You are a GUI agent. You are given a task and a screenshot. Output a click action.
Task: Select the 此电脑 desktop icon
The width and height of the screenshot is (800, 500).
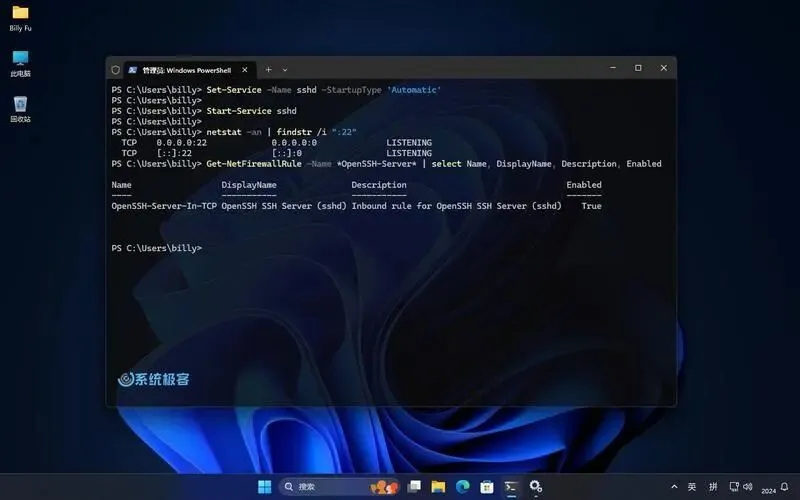[20, 64]
